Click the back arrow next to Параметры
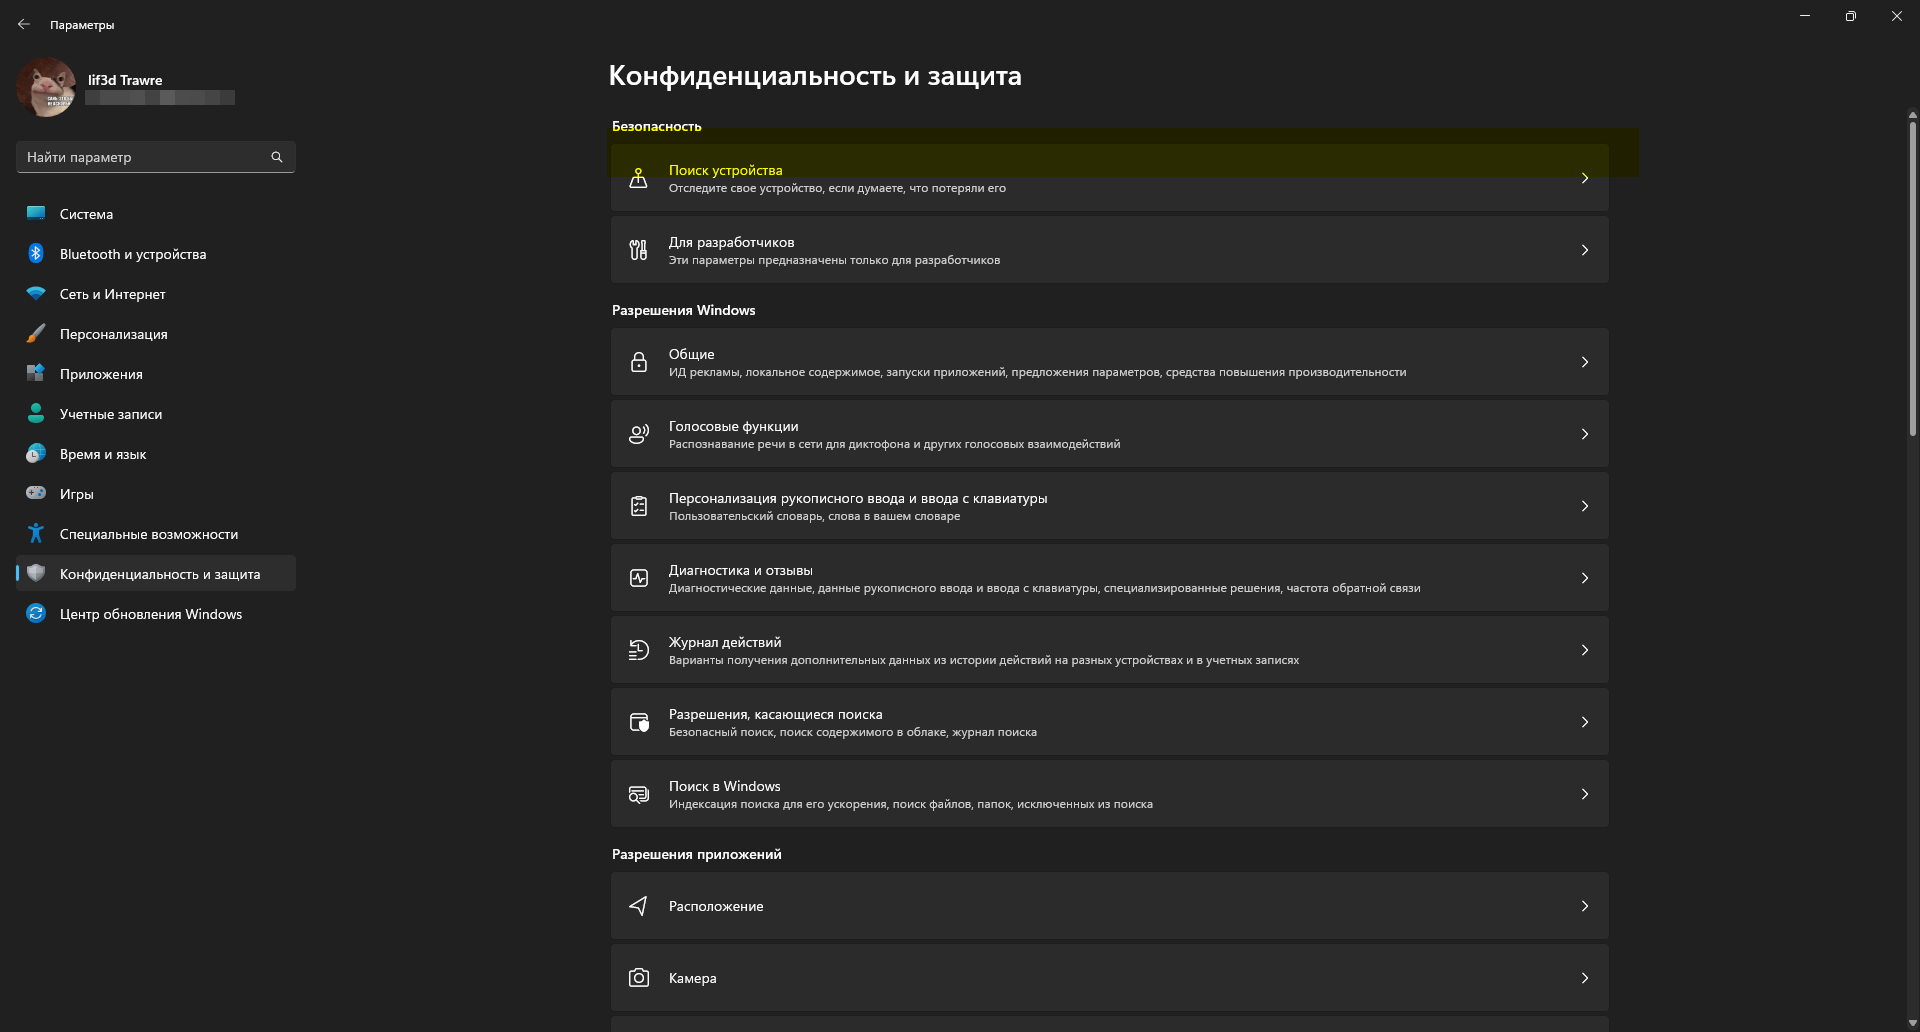 click(x=24, y=24)
